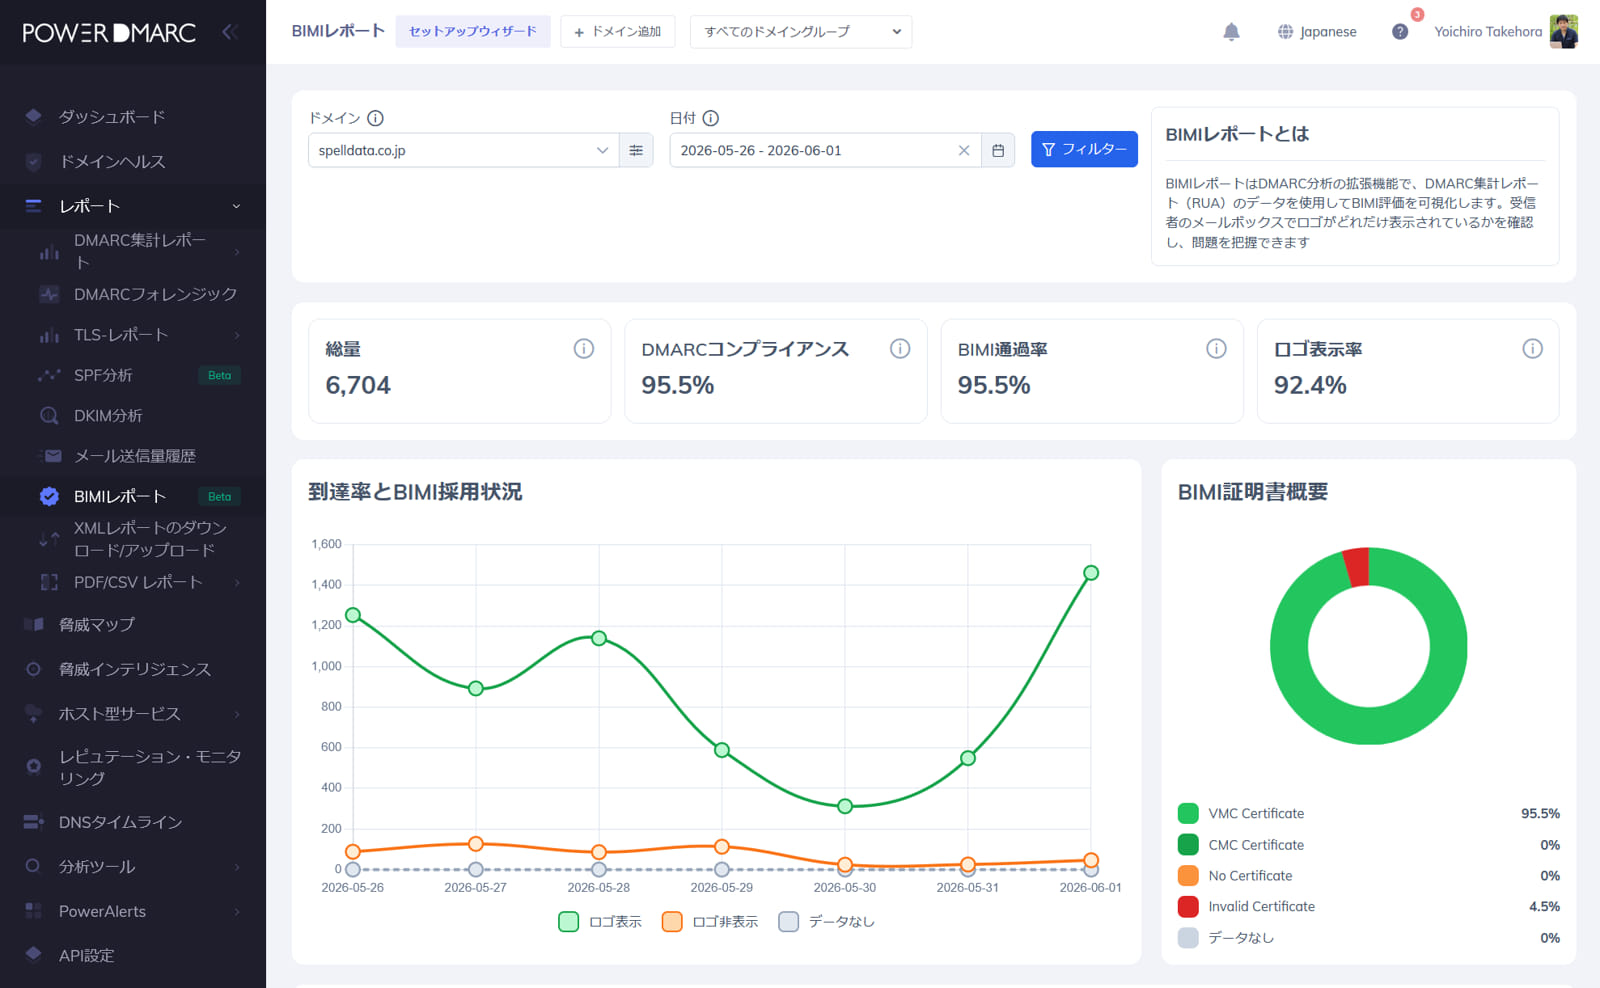Click Invalid Certificate red swatch
Screen dimensions: 1600x988
coord(1188,906)
